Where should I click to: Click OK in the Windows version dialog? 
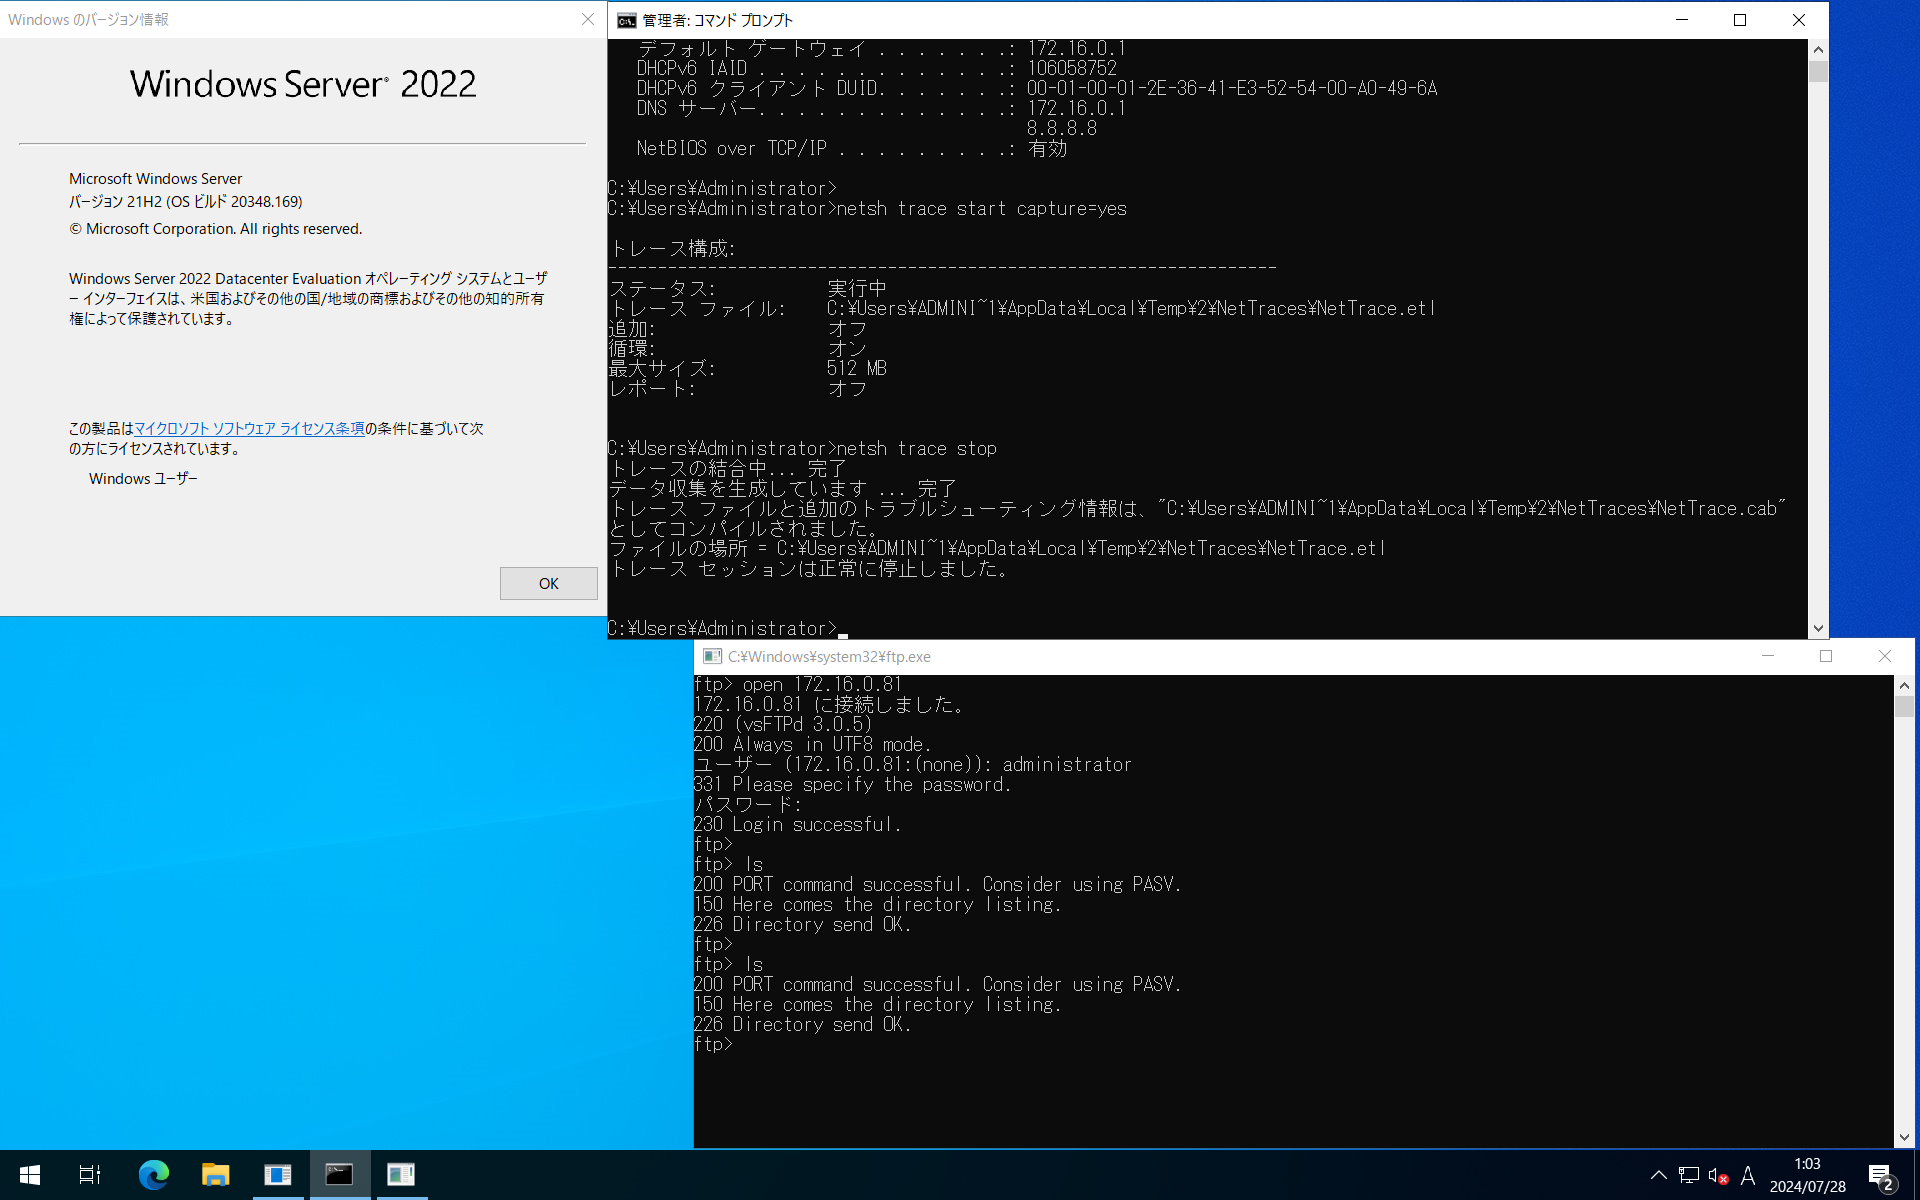548,583
